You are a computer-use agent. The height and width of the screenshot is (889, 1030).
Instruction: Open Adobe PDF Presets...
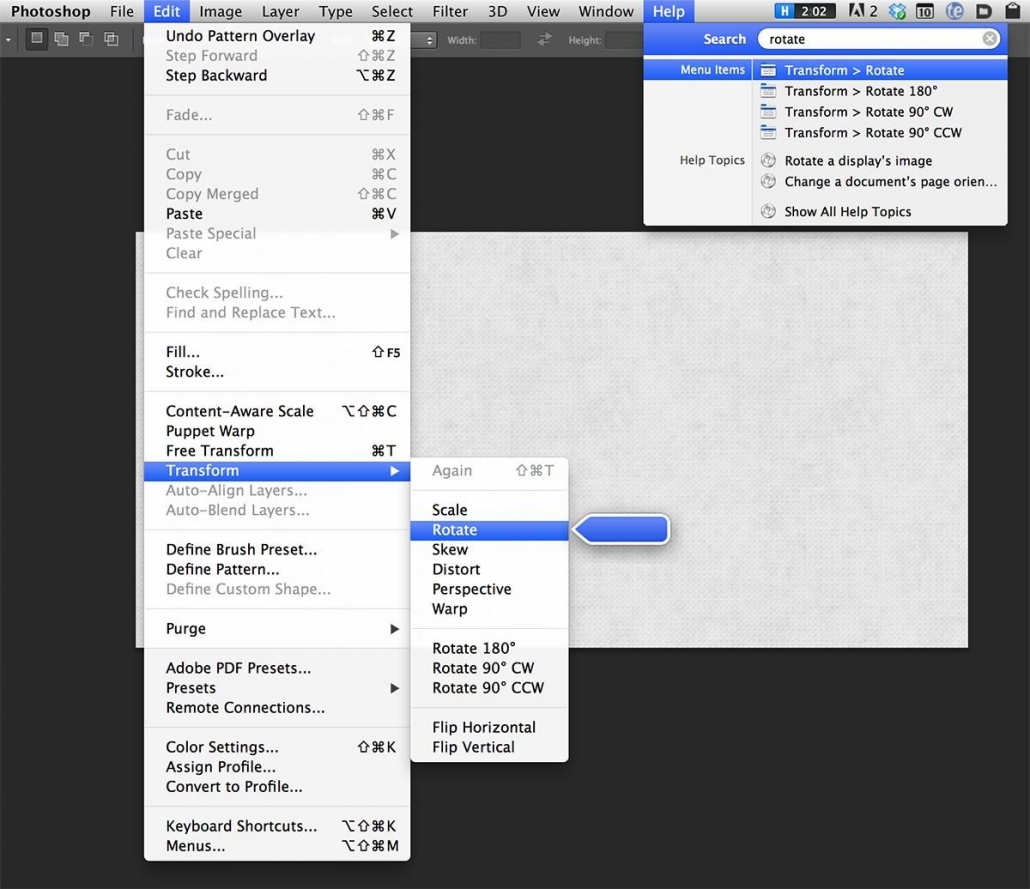pos(277,668)
